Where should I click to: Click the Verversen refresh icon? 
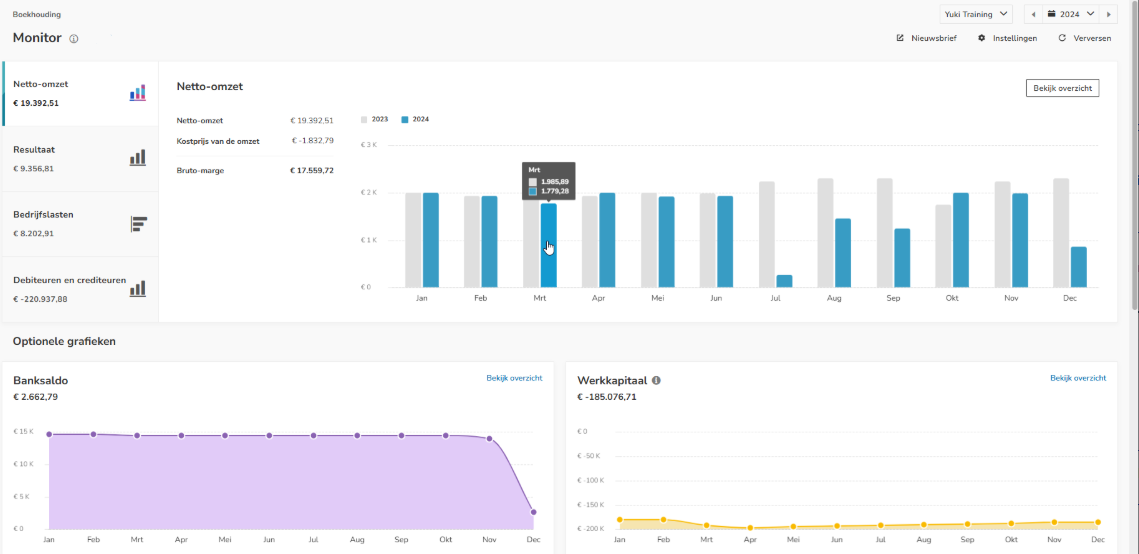pyautogui.click(x=1062, y=38)
